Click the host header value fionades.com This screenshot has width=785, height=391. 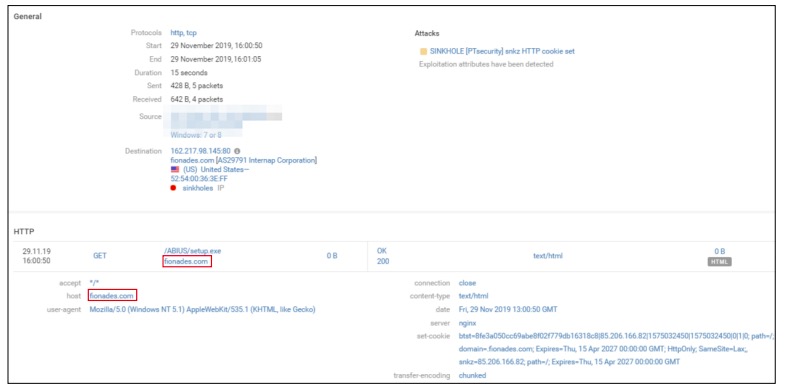click(x=112, y=296)
